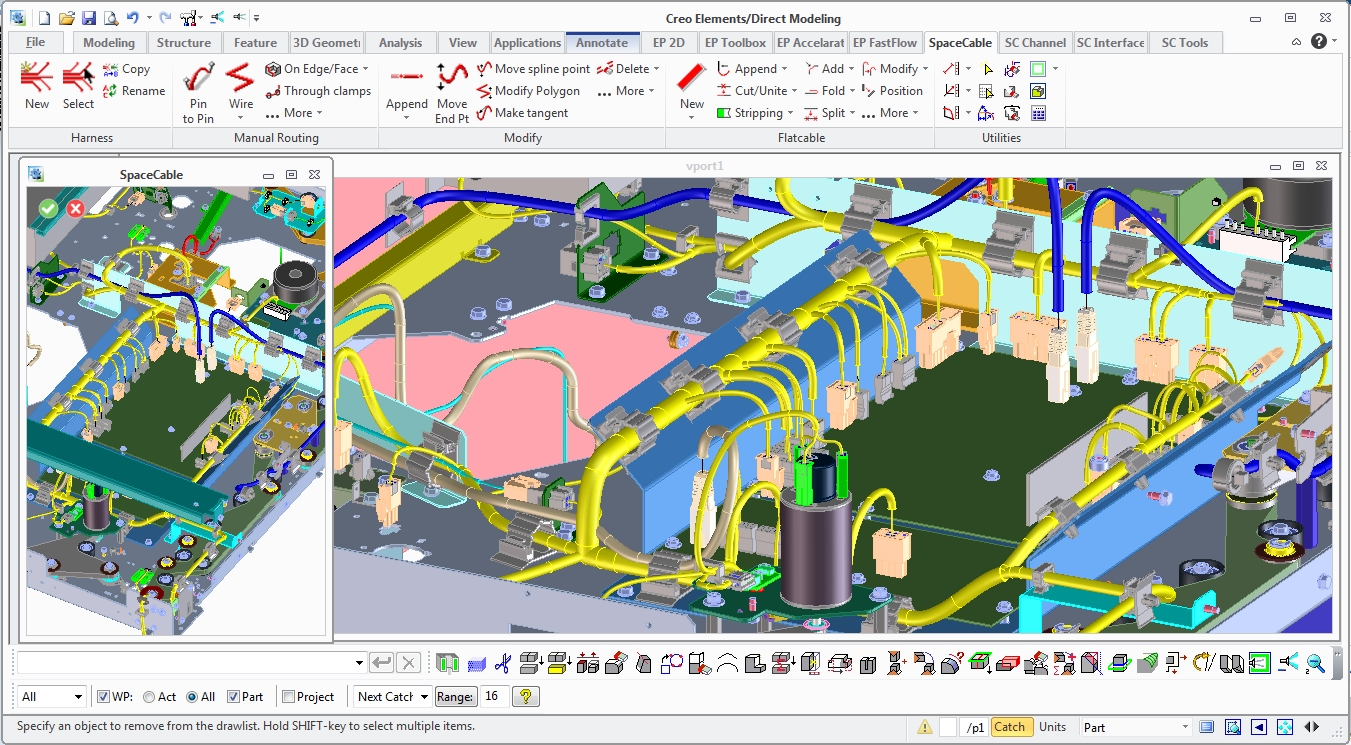Select the Pin to Pin routing tool

pyautogui.click(x=197, y=90)
